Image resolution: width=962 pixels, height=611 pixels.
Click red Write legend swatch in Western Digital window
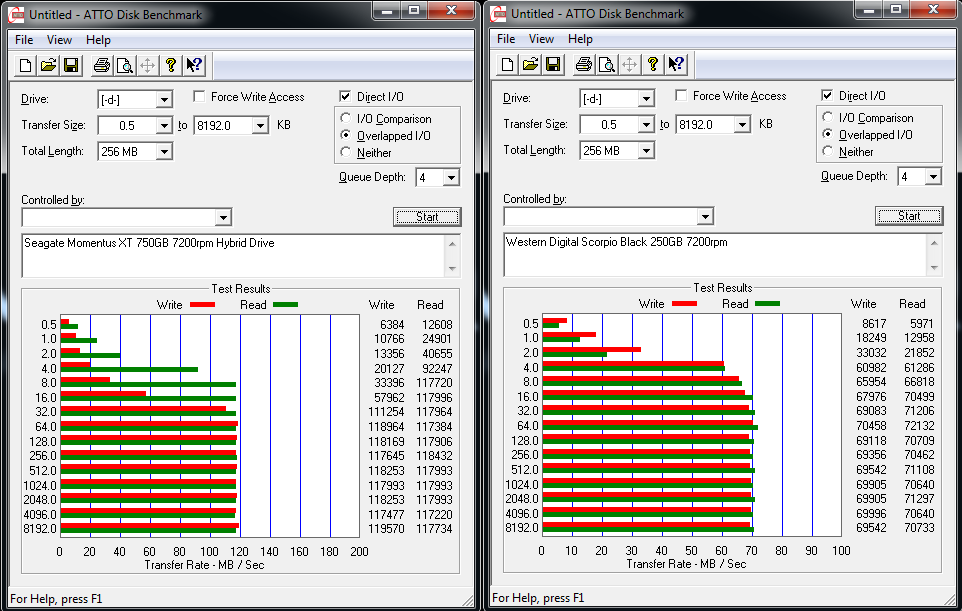(x=685, y=303)
